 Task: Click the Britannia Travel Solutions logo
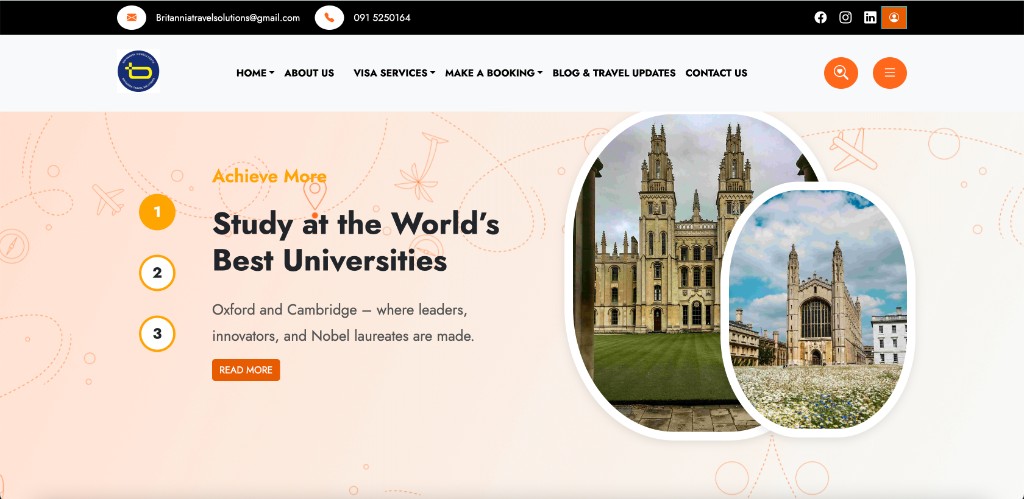point(138,71)
